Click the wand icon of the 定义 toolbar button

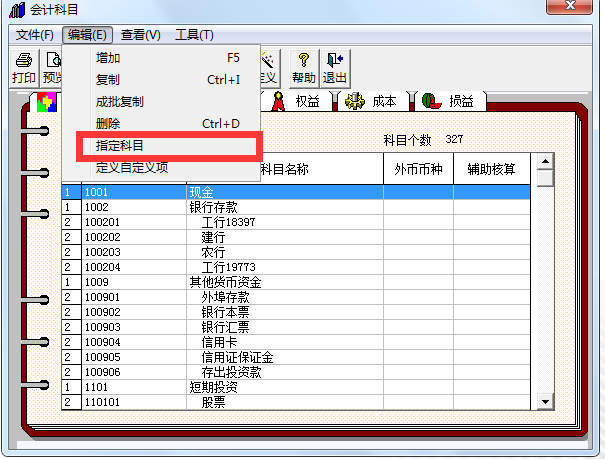click(x=267, y=60)
